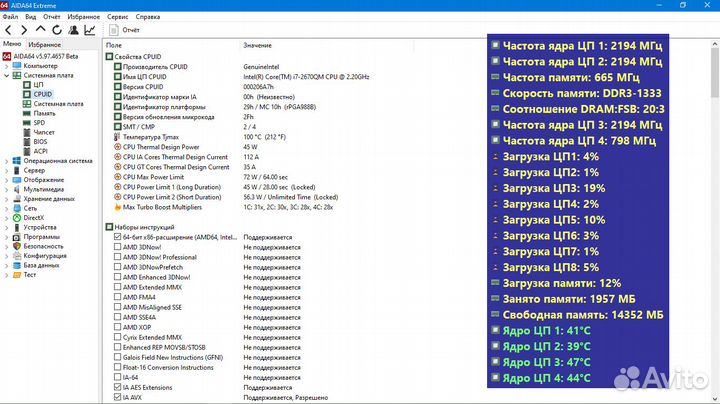Click the Компьютер icon in tree
This screenshot has height=404, width=720.
click(x=17, y=66)
